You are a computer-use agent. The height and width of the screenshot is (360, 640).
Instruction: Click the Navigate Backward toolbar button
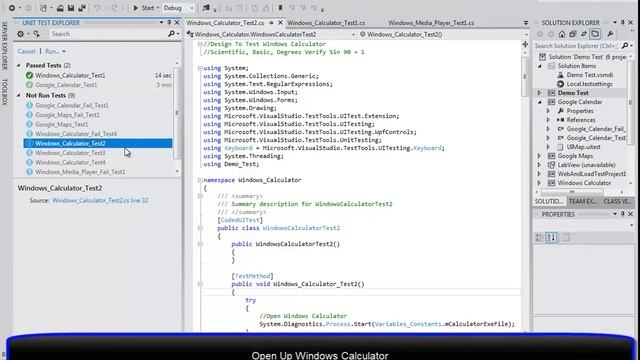click(12, 8)
